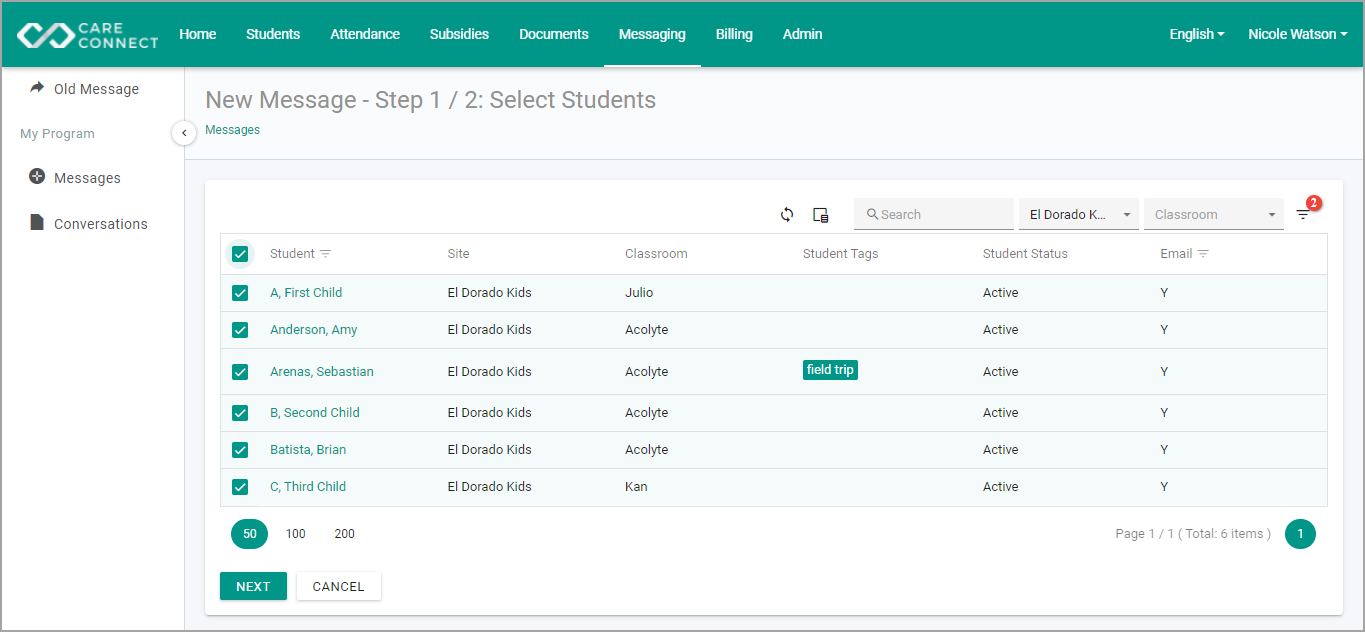This screenshot has width=1365, height=632.
Task: Open the C, Third Child student link
Action: click(308, 487)
